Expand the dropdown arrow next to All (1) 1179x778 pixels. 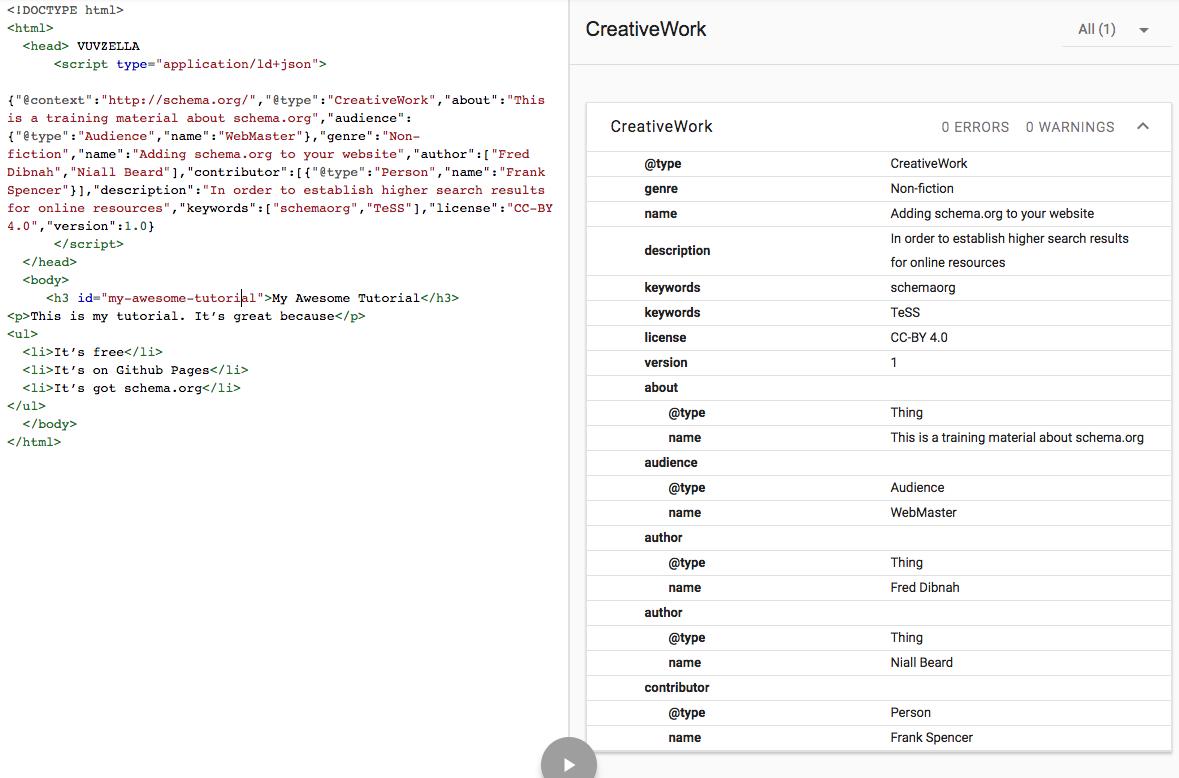click(x=1144, y=29)
